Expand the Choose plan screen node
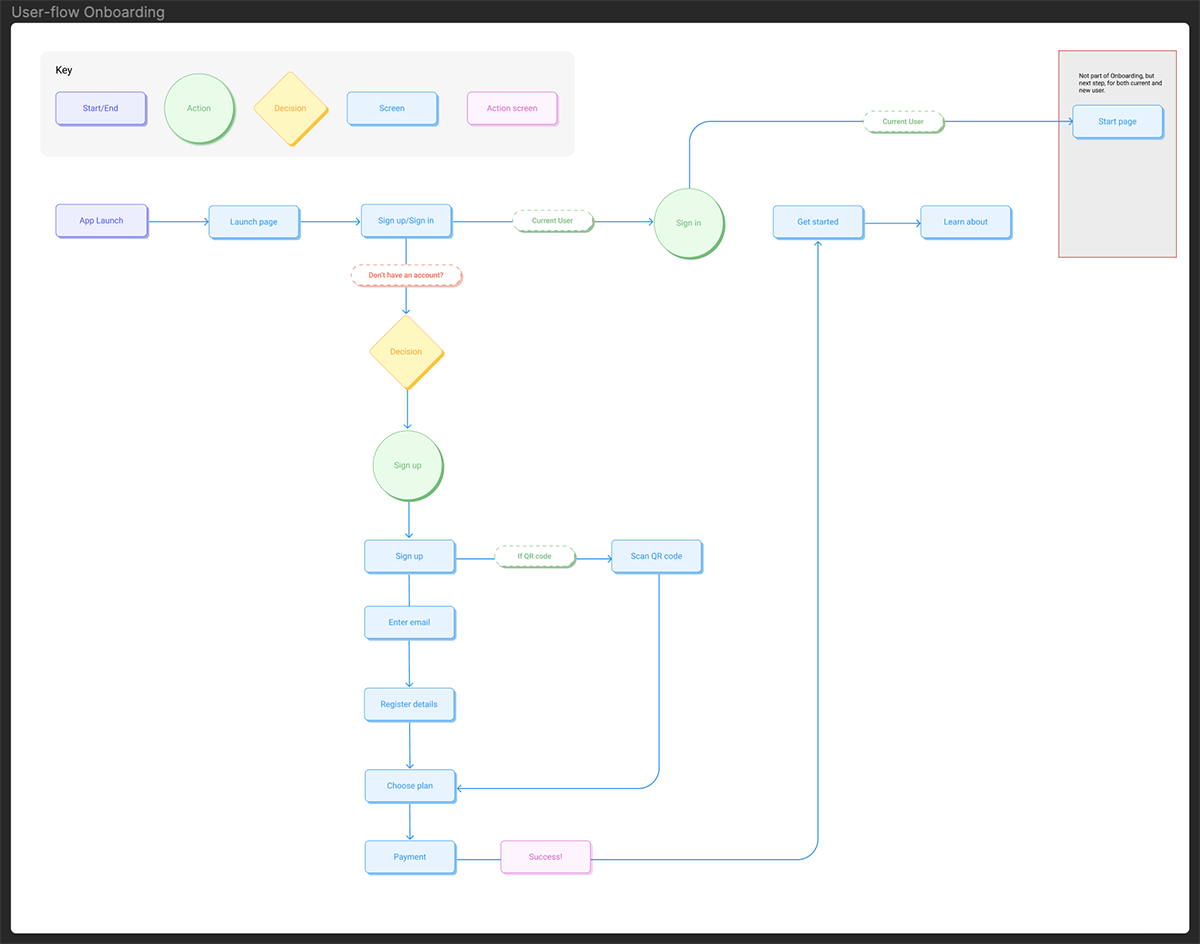The height and width of the screenshot is (944, 1200). pyautogui.click(x=409, y=786)
